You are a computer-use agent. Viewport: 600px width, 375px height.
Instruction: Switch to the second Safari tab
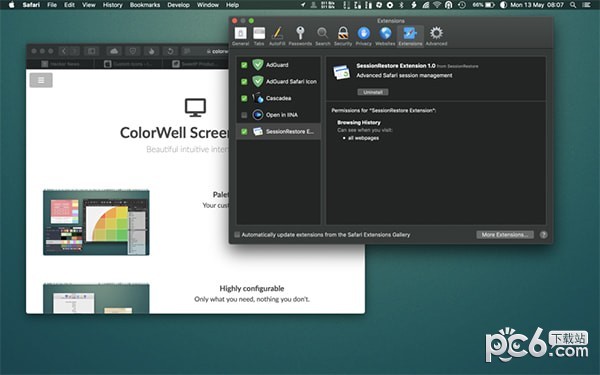click(x=128, y=64)
